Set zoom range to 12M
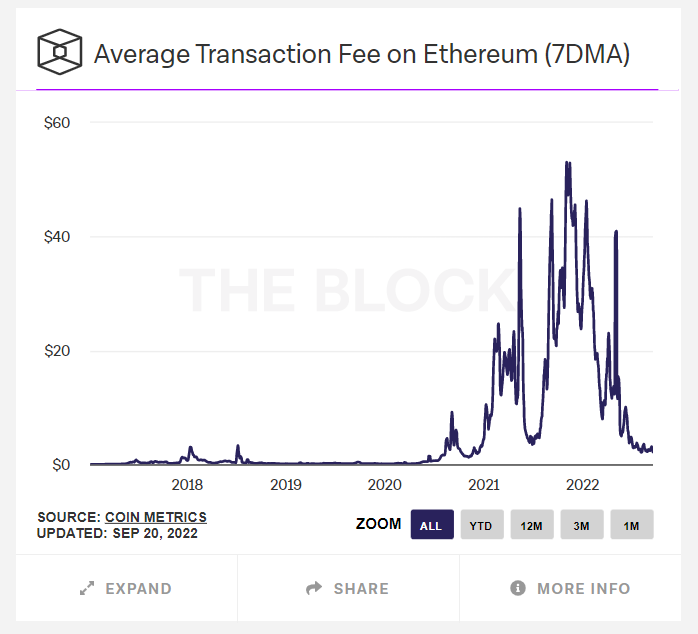The width and height of the screenshot is (698, 634). click(531, 525)
